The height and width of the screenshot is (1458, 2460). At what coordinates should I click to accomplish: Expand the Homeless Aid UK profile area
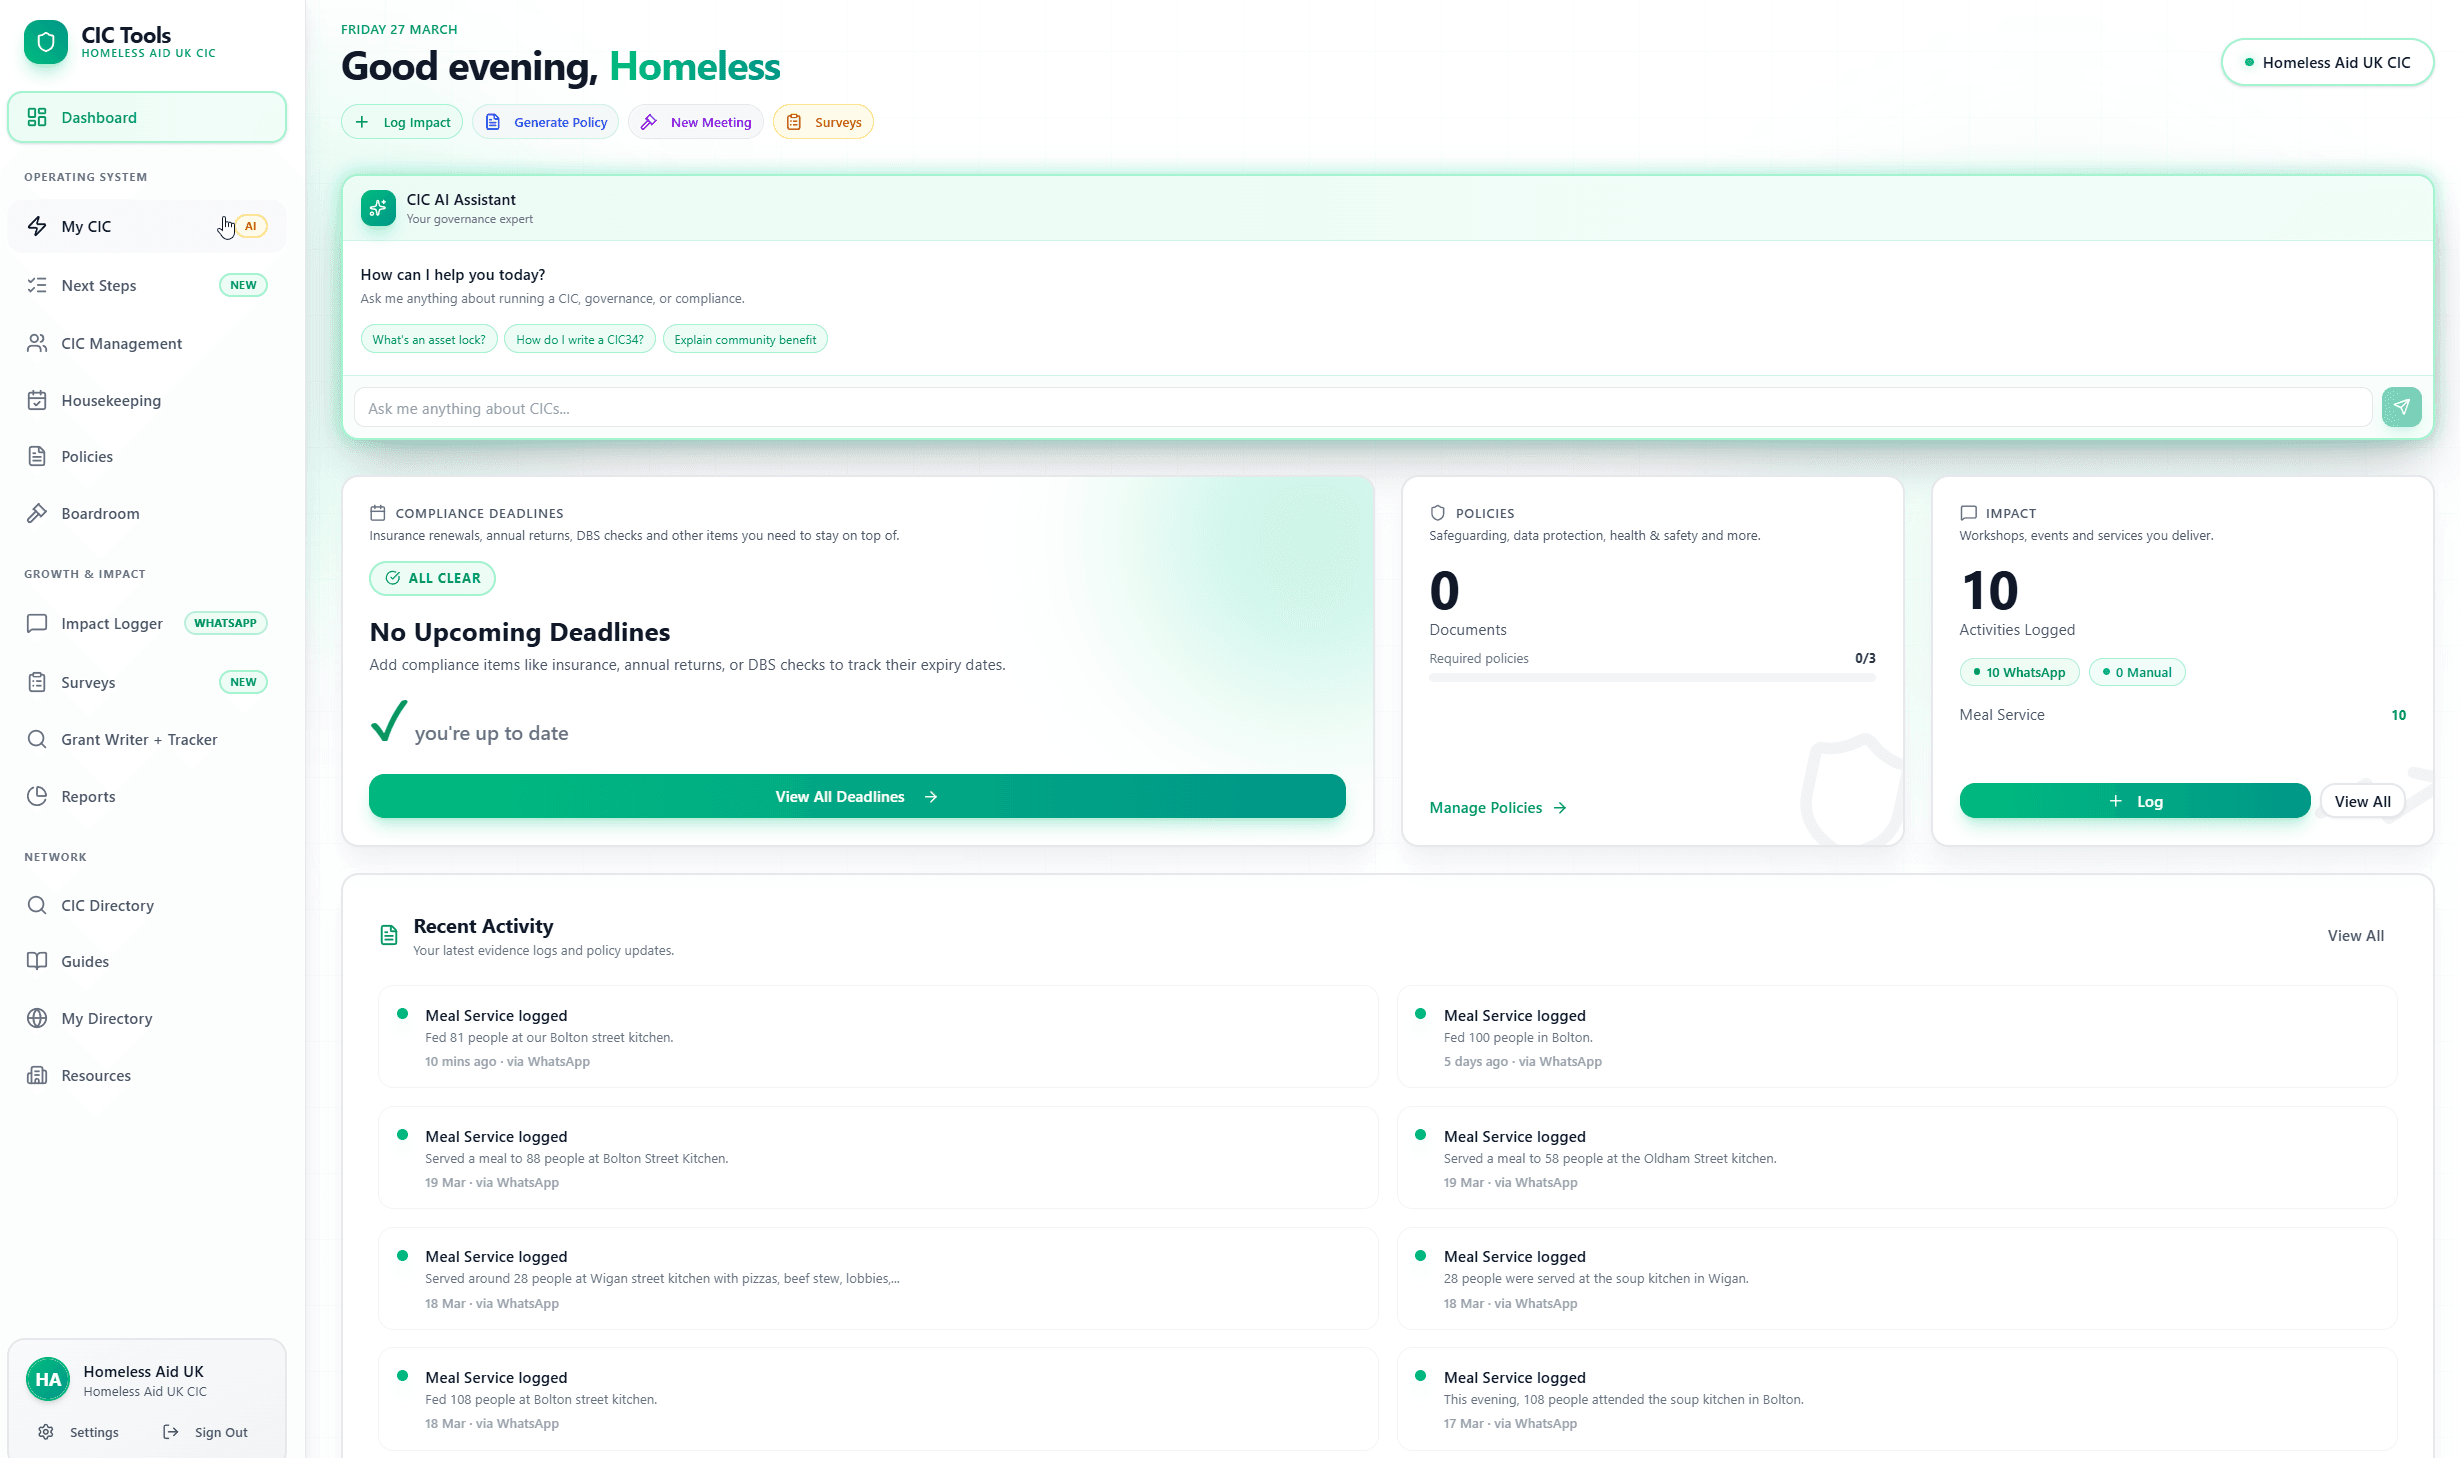click(145, 1380)
